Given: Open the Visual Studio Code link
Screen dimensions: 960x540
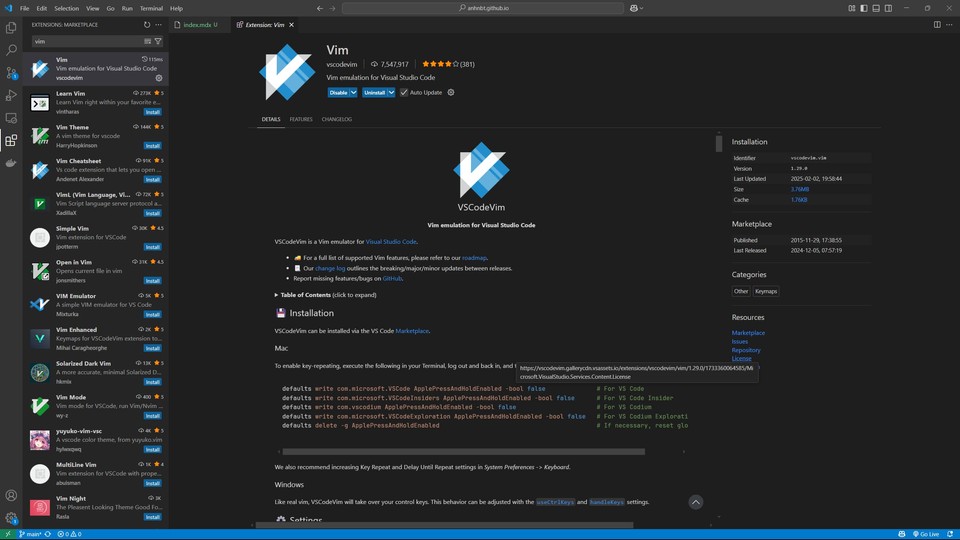Looking at the screenshot, I should [391, 242].
